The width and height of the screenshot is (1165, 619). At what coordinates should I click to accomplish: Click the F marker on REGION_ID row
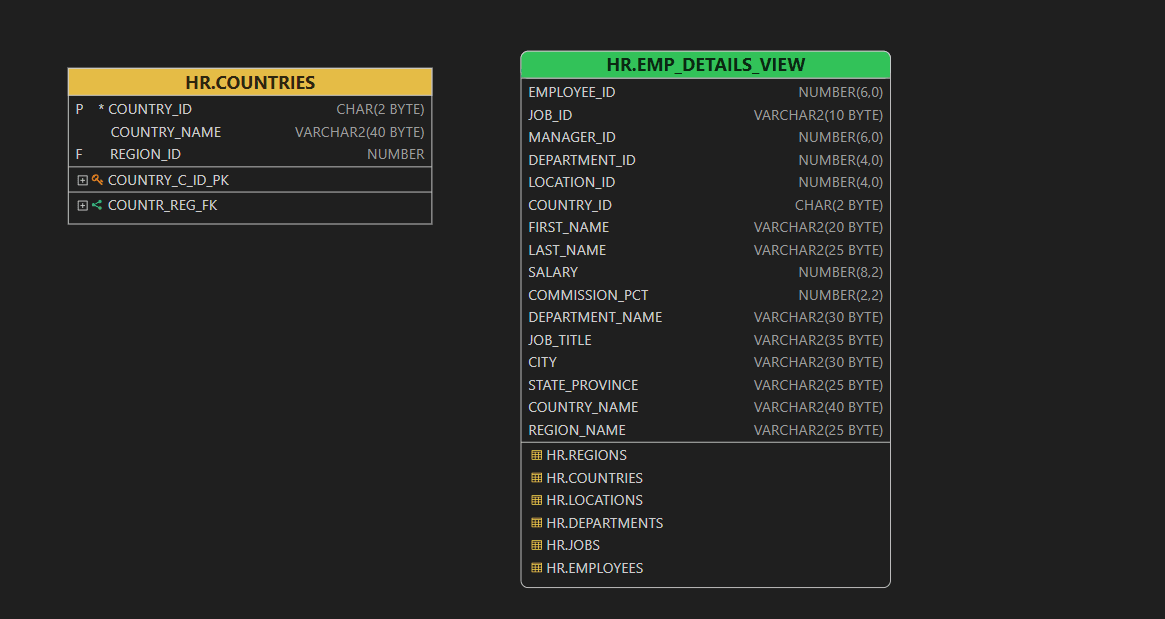[79, 154]
